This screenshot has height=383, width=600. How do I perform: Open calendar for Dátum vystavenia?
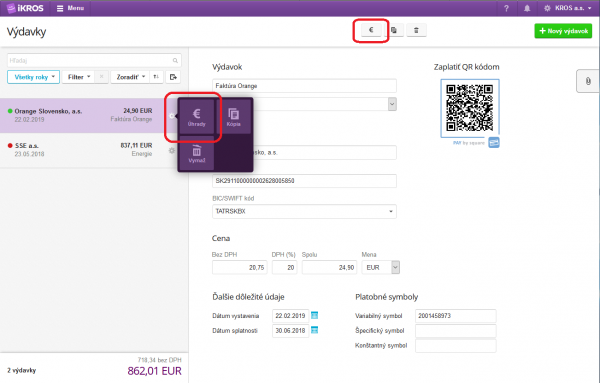point(315,315)
